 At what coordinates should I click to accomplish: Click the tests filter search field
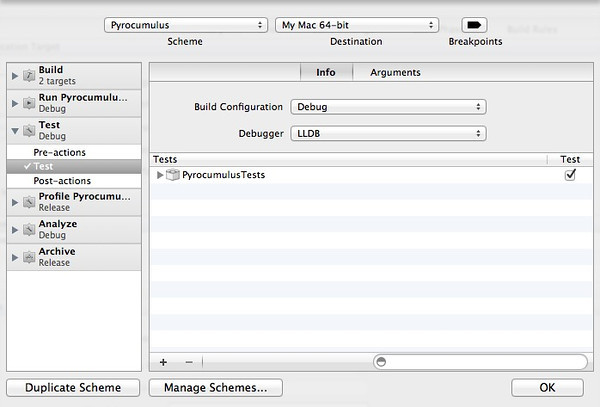[480, 362]
